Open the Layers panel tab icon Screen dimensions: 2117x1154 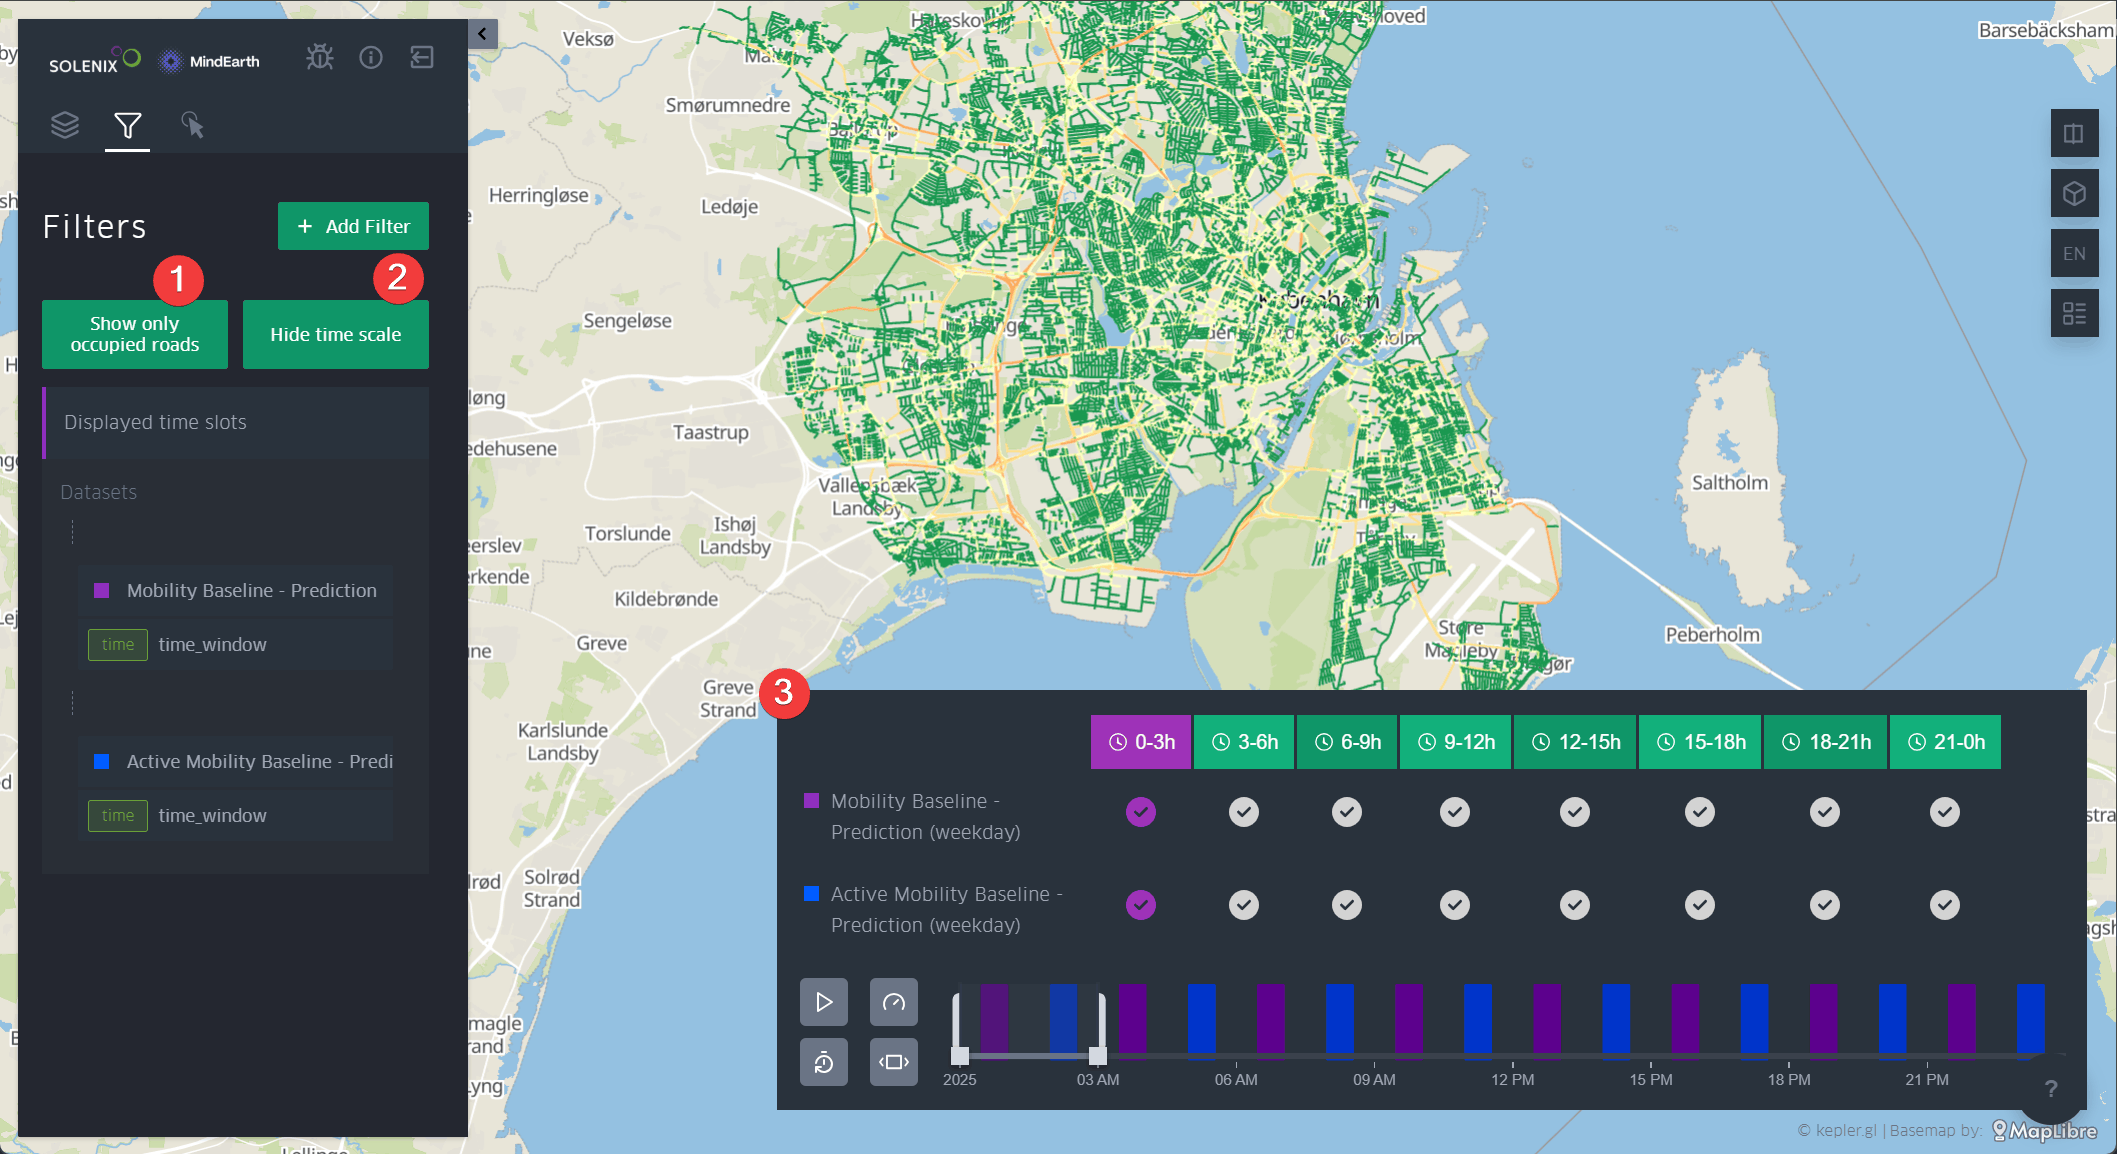65,125
